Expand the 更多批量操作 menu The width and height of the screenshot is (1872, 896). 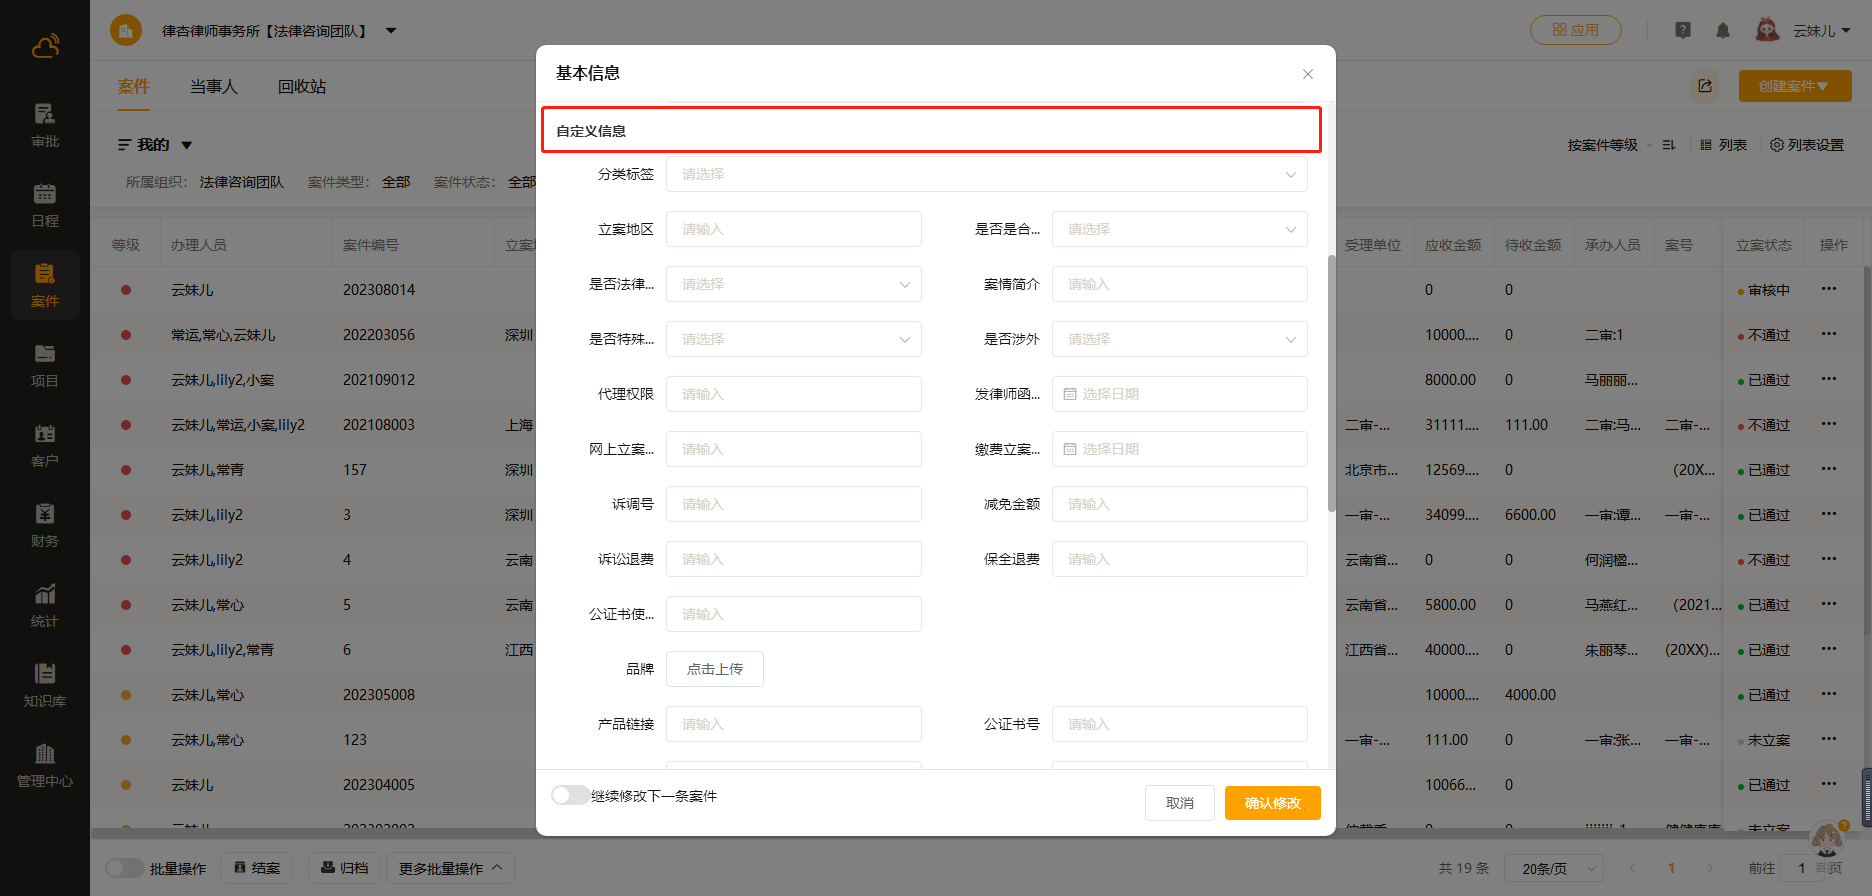click(x=450, y=868)
